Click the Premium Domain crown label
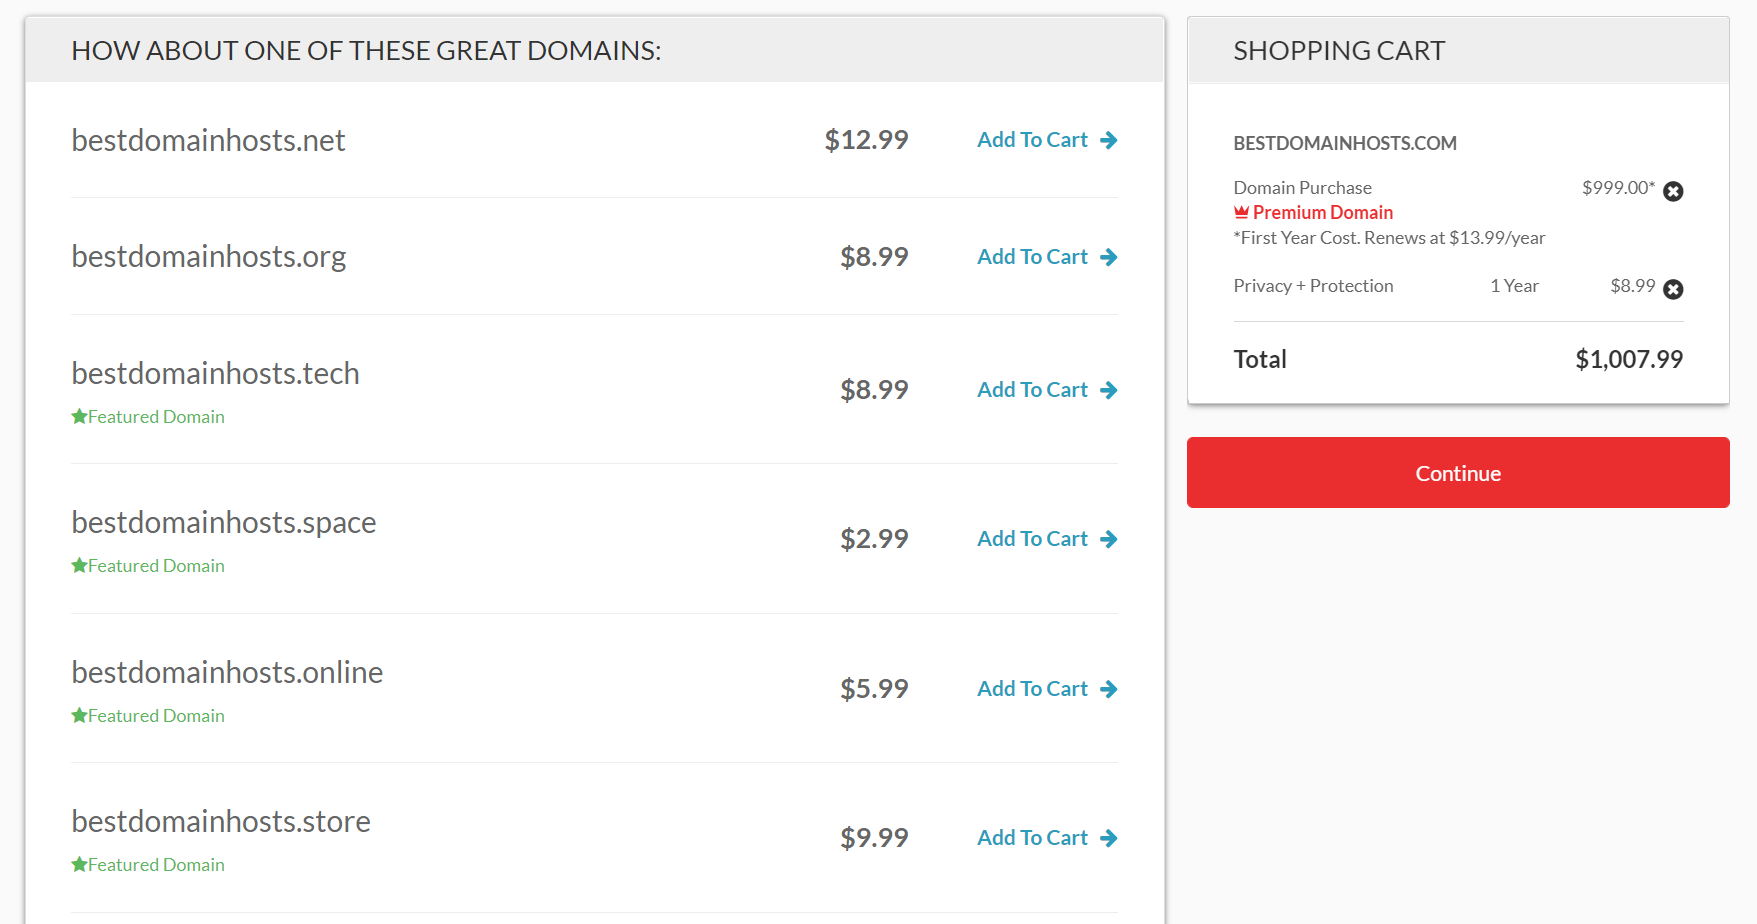1757x924 pixels. (1241, 212)
